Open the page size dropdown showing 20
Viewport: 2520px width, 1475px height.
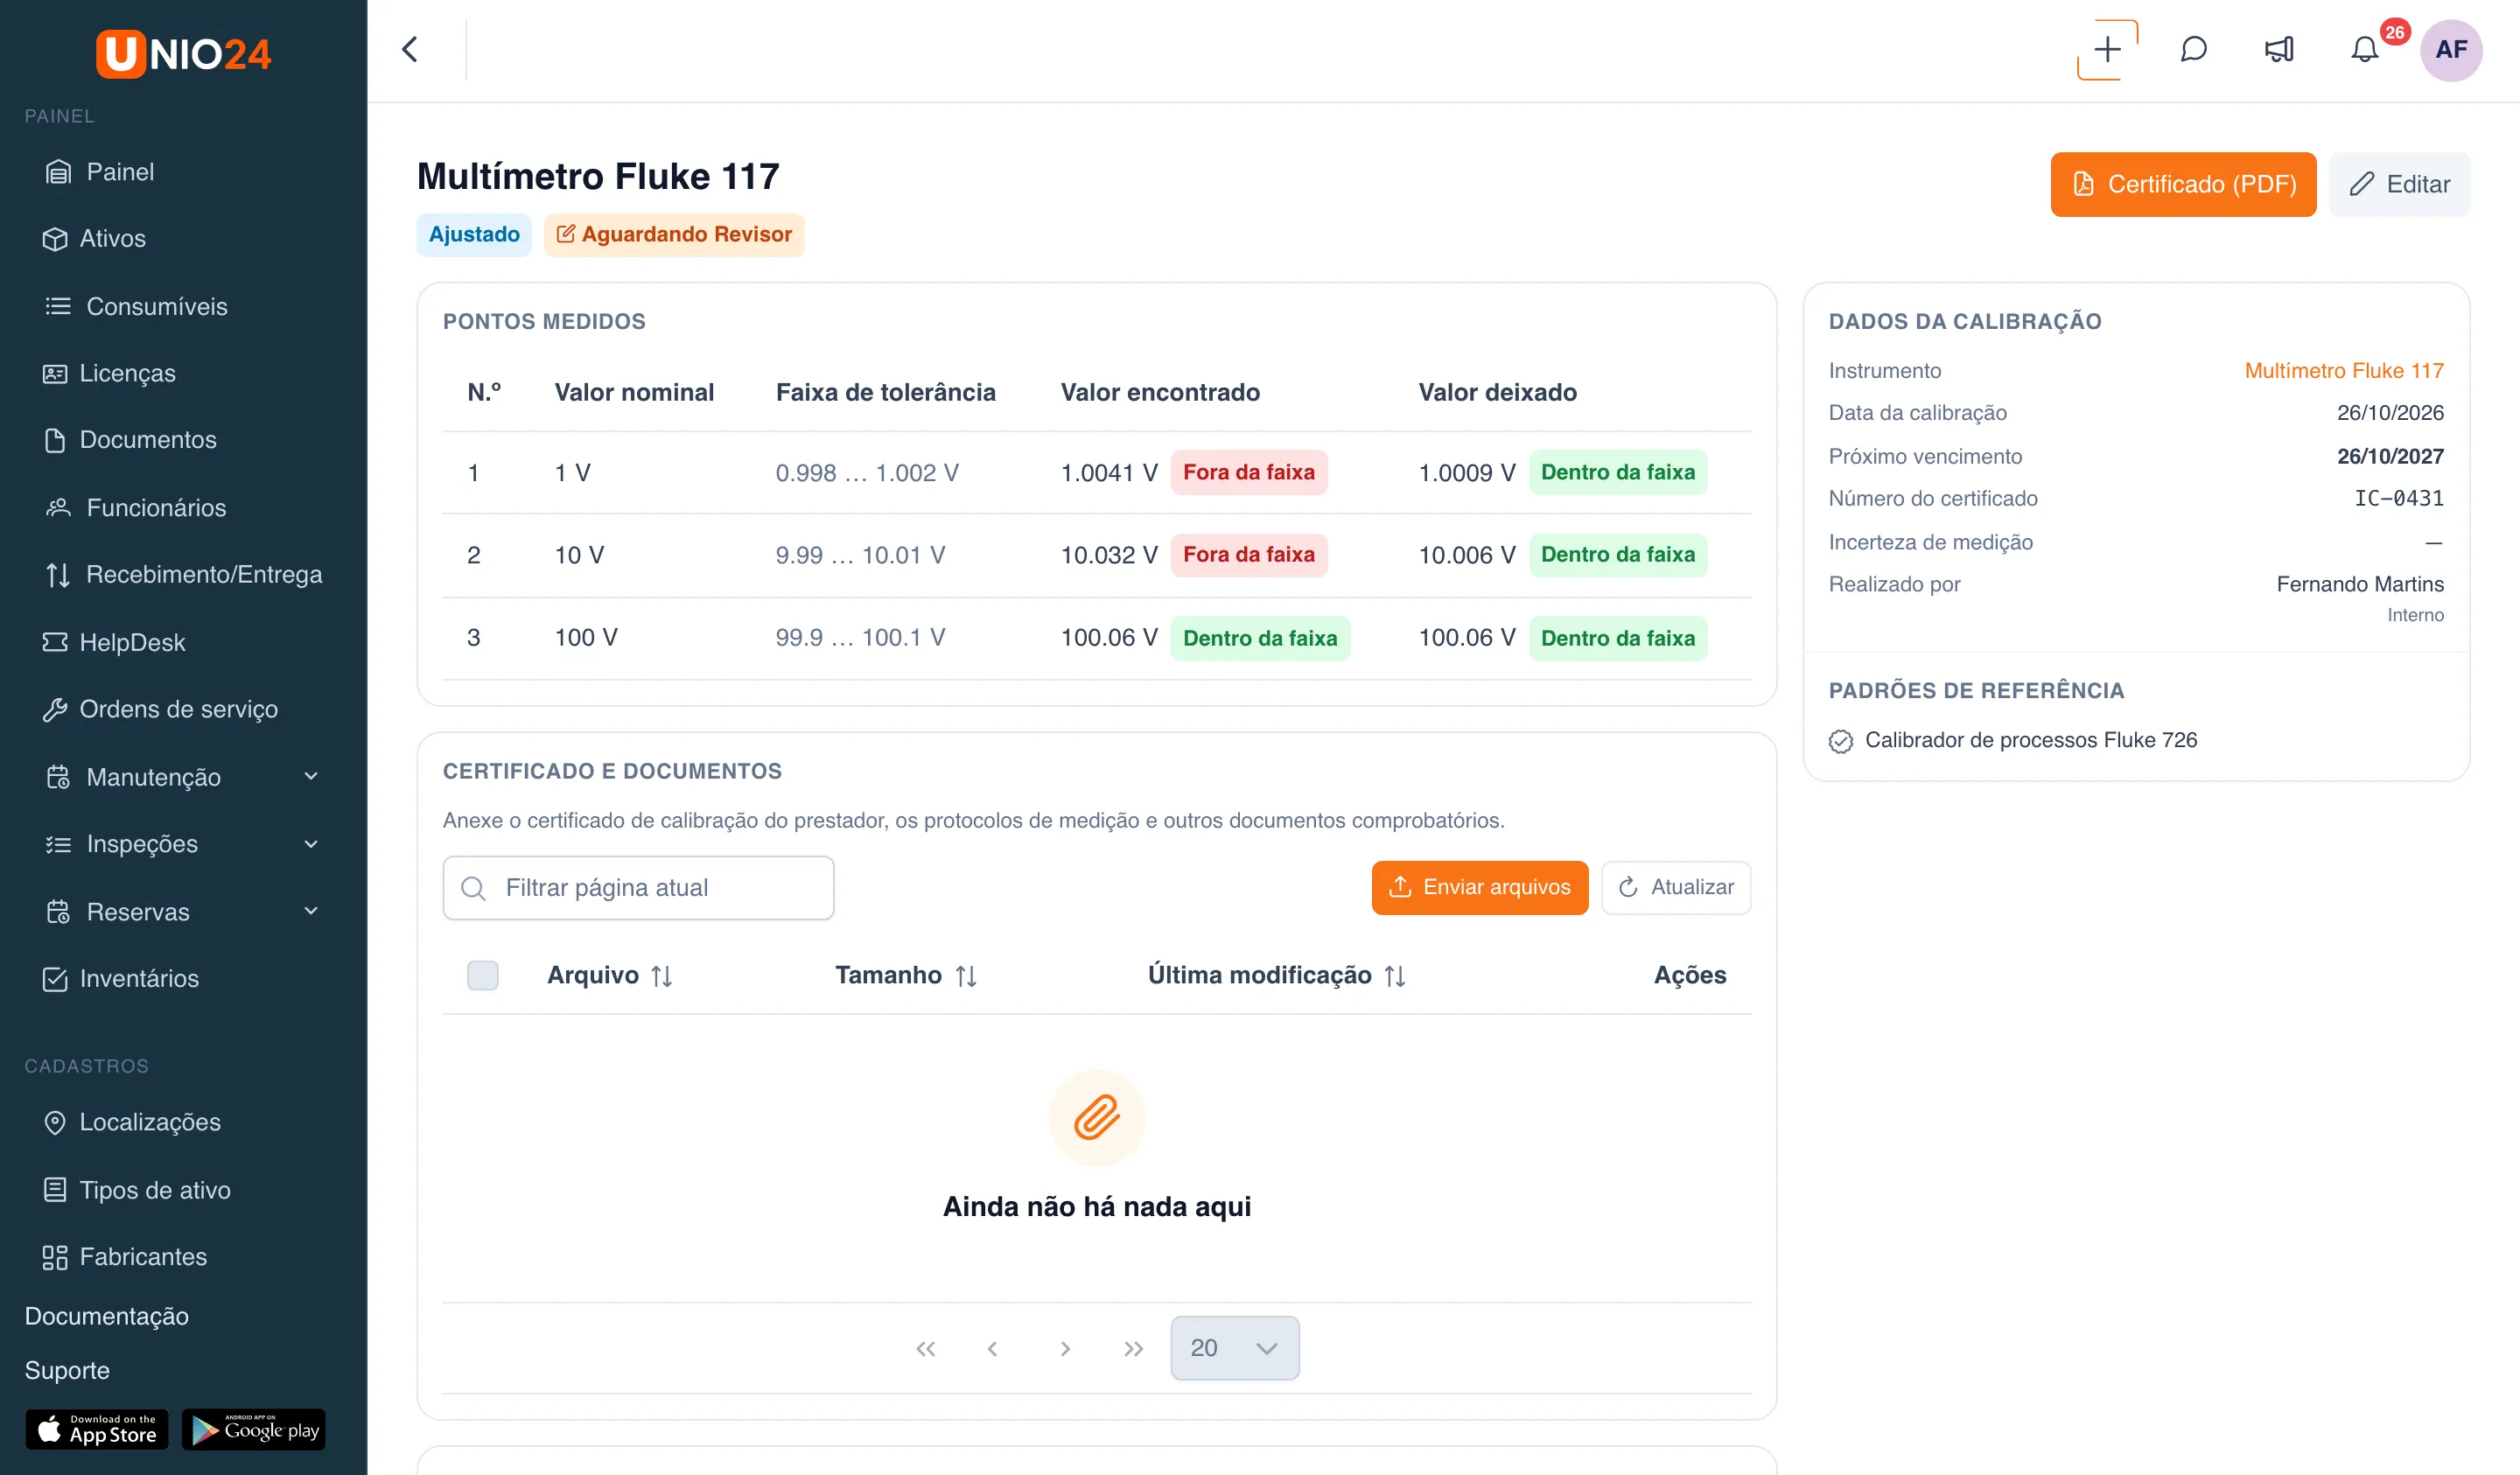click(1235, 1348)
